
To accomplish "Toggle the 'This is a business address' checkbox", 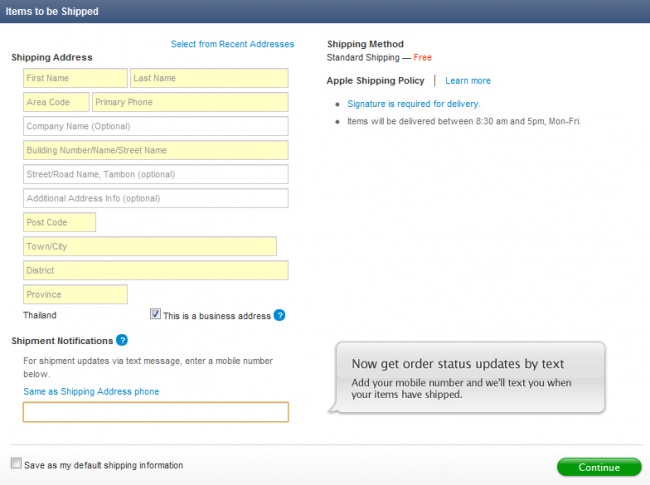I will pyautogui.click(x=155, y=315).
